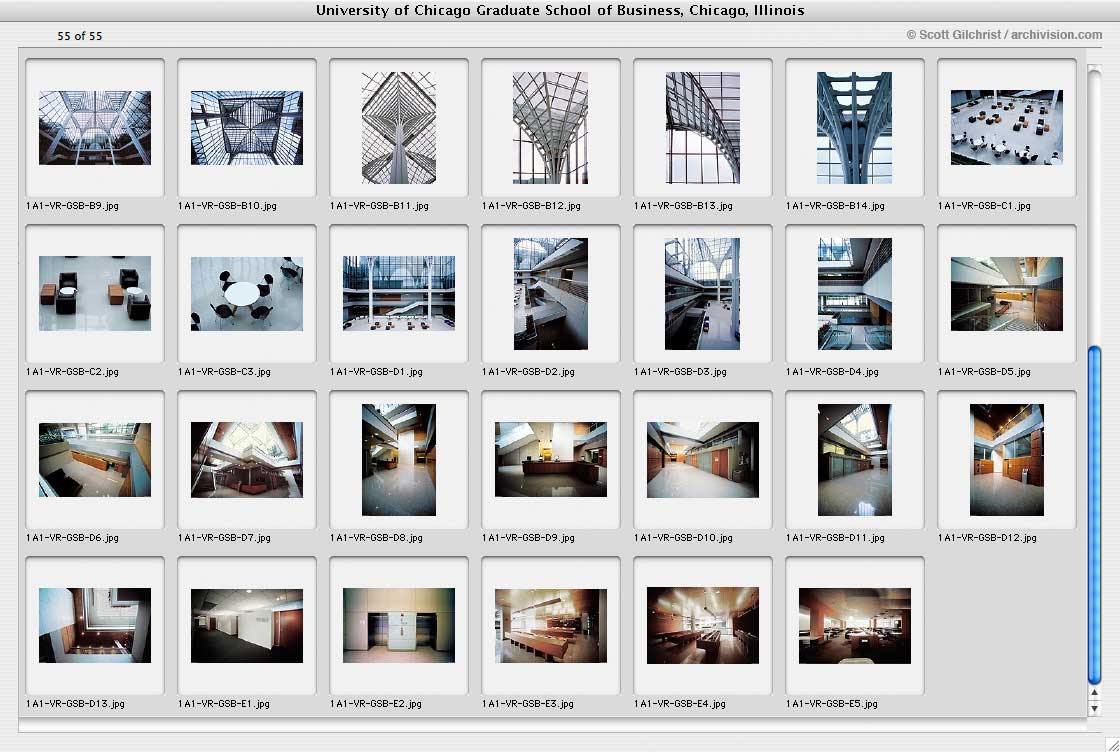Screen dimensions: 1120x752
Task: Click filename label 1A1-VR-GSB-E5.jpg
Action: tap(832, 704)
